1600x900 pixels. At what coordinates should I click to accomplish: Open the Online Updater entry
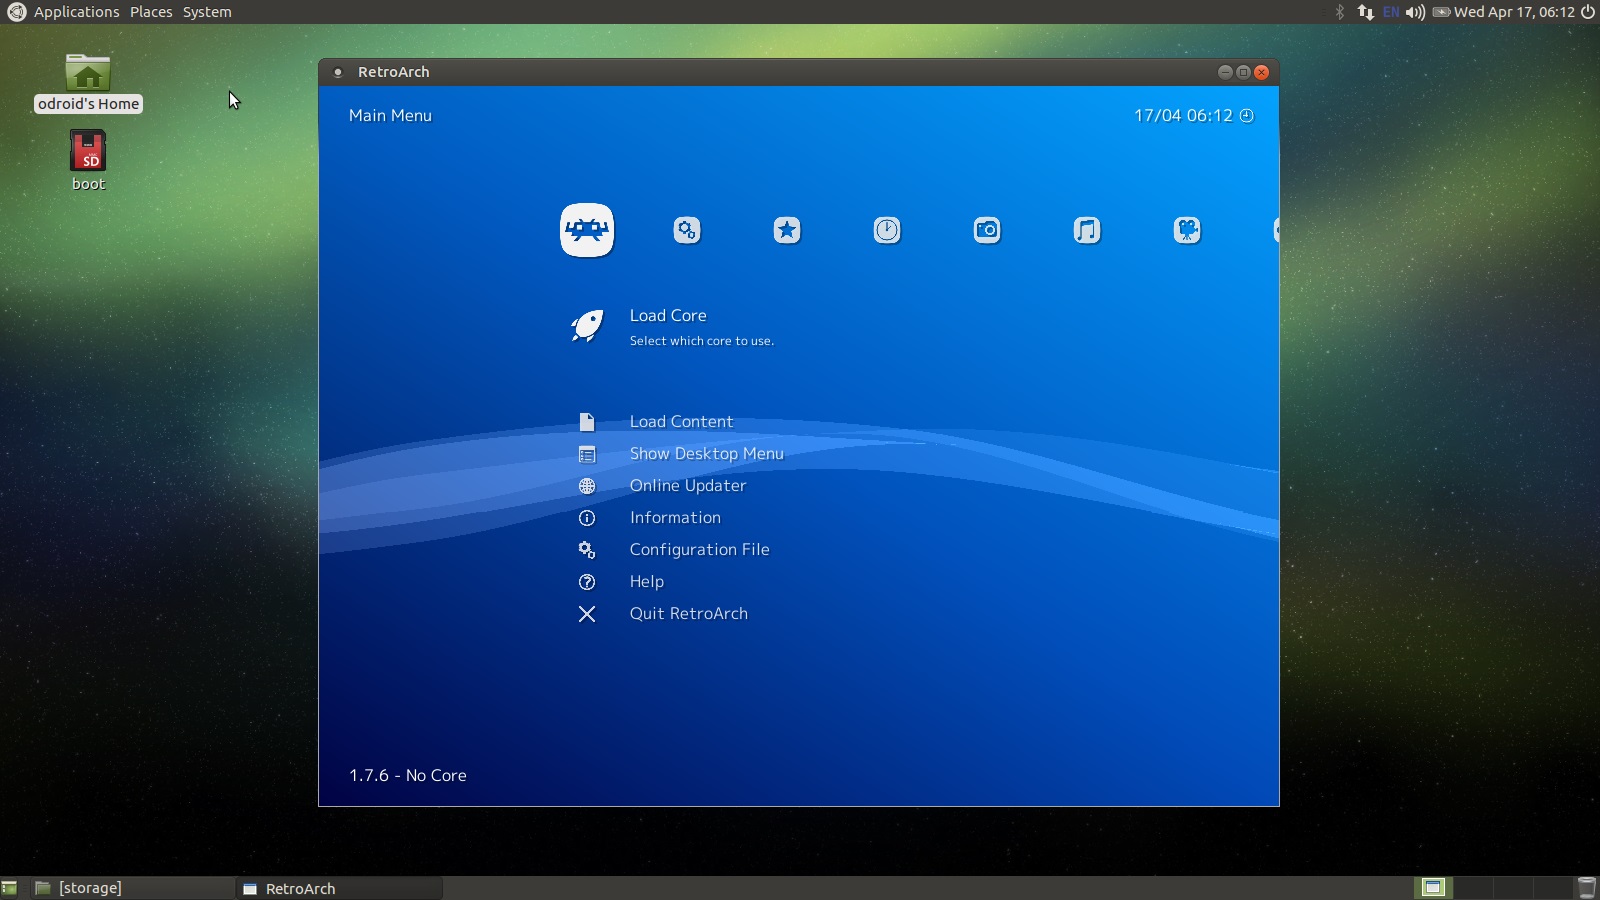(x=688, y=486)
